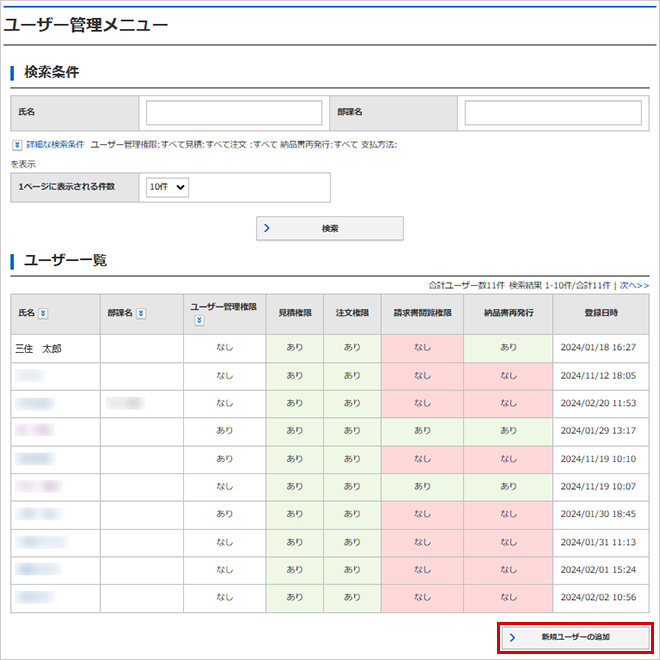Open the 10件 per-page dropdown
Viewport: 660px width, 660px height.
tap(167, 187)
